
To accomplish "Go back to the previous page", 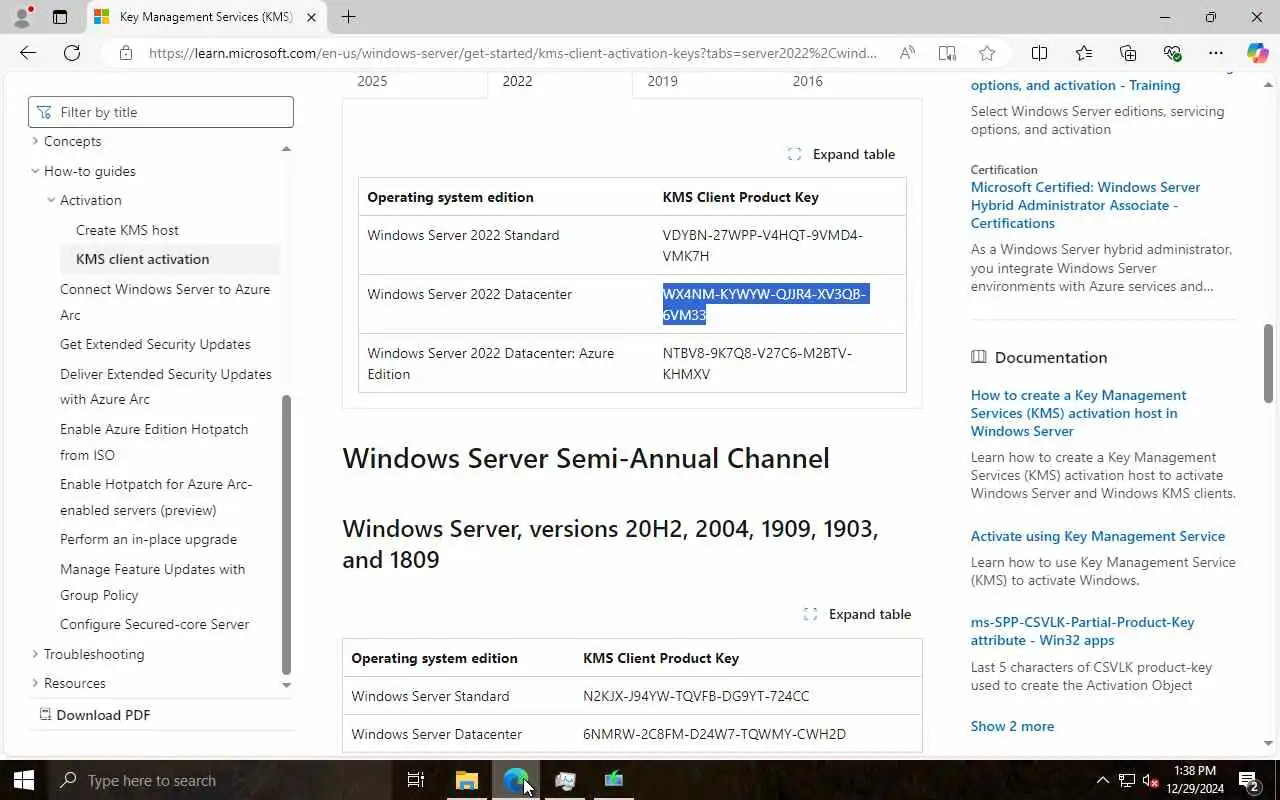I will tap(28, 53).
